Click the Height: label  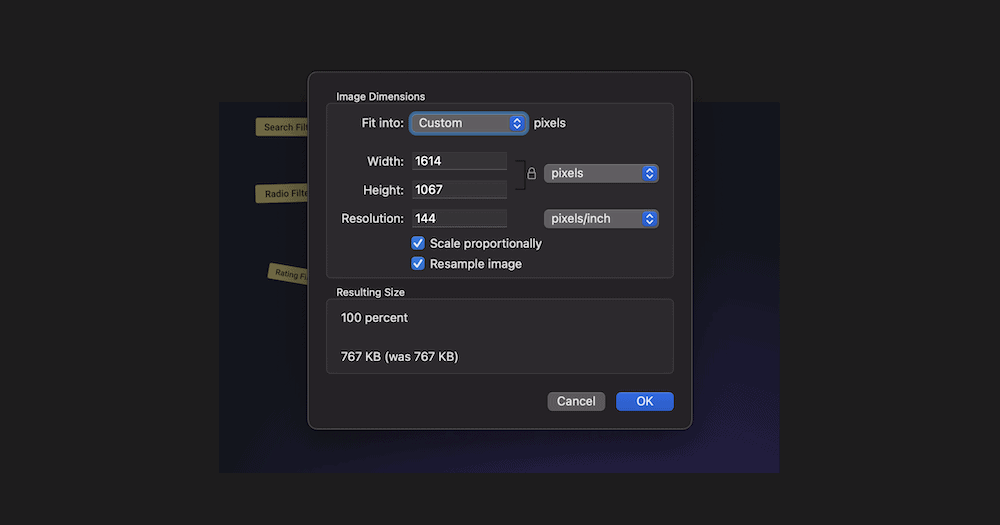[x=383, y=190]
